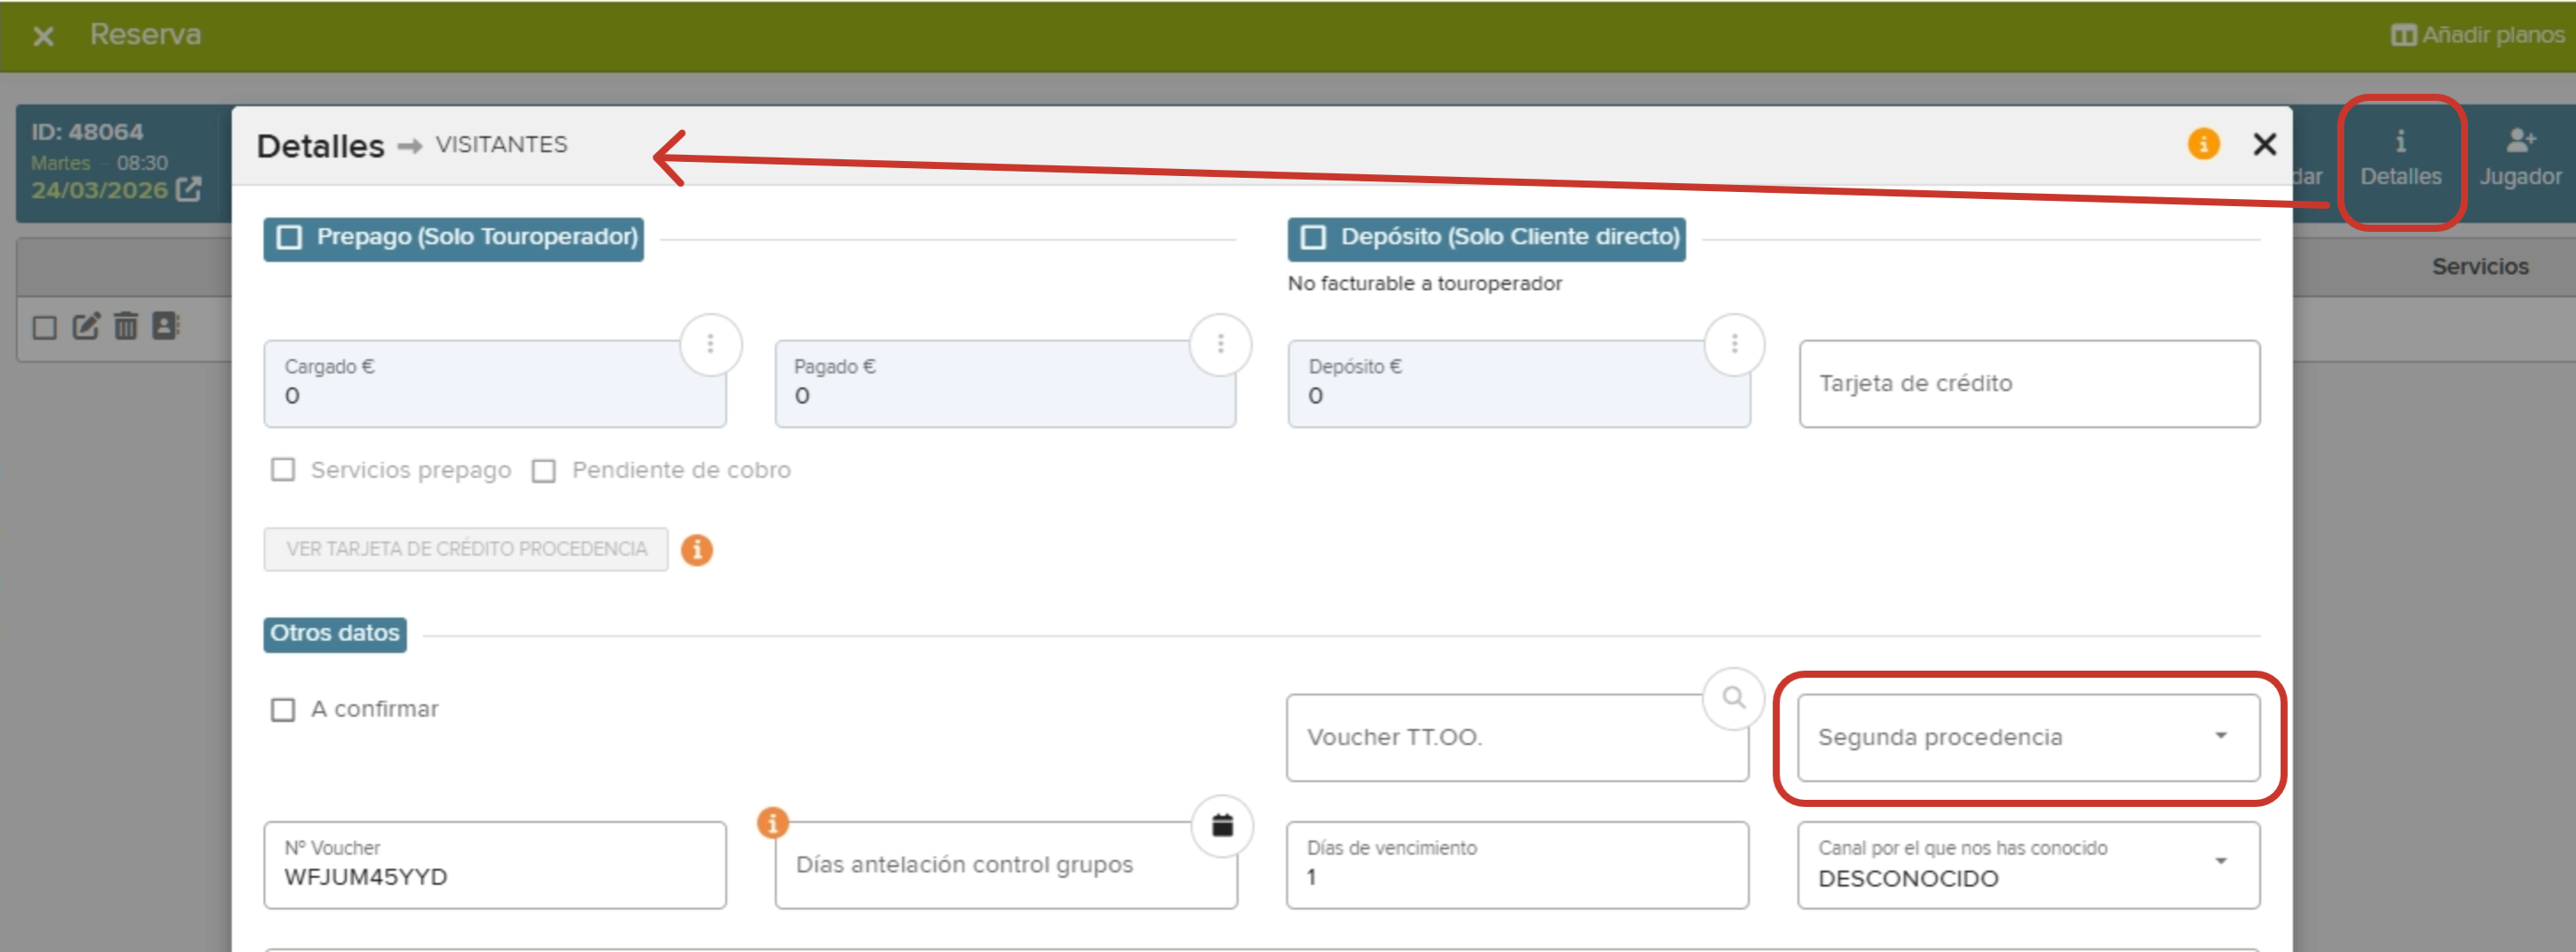Click Voucher TT.OO. input field
Image resolution: width=2576 pixels, height=952 pixels.
coord(1517,737)
